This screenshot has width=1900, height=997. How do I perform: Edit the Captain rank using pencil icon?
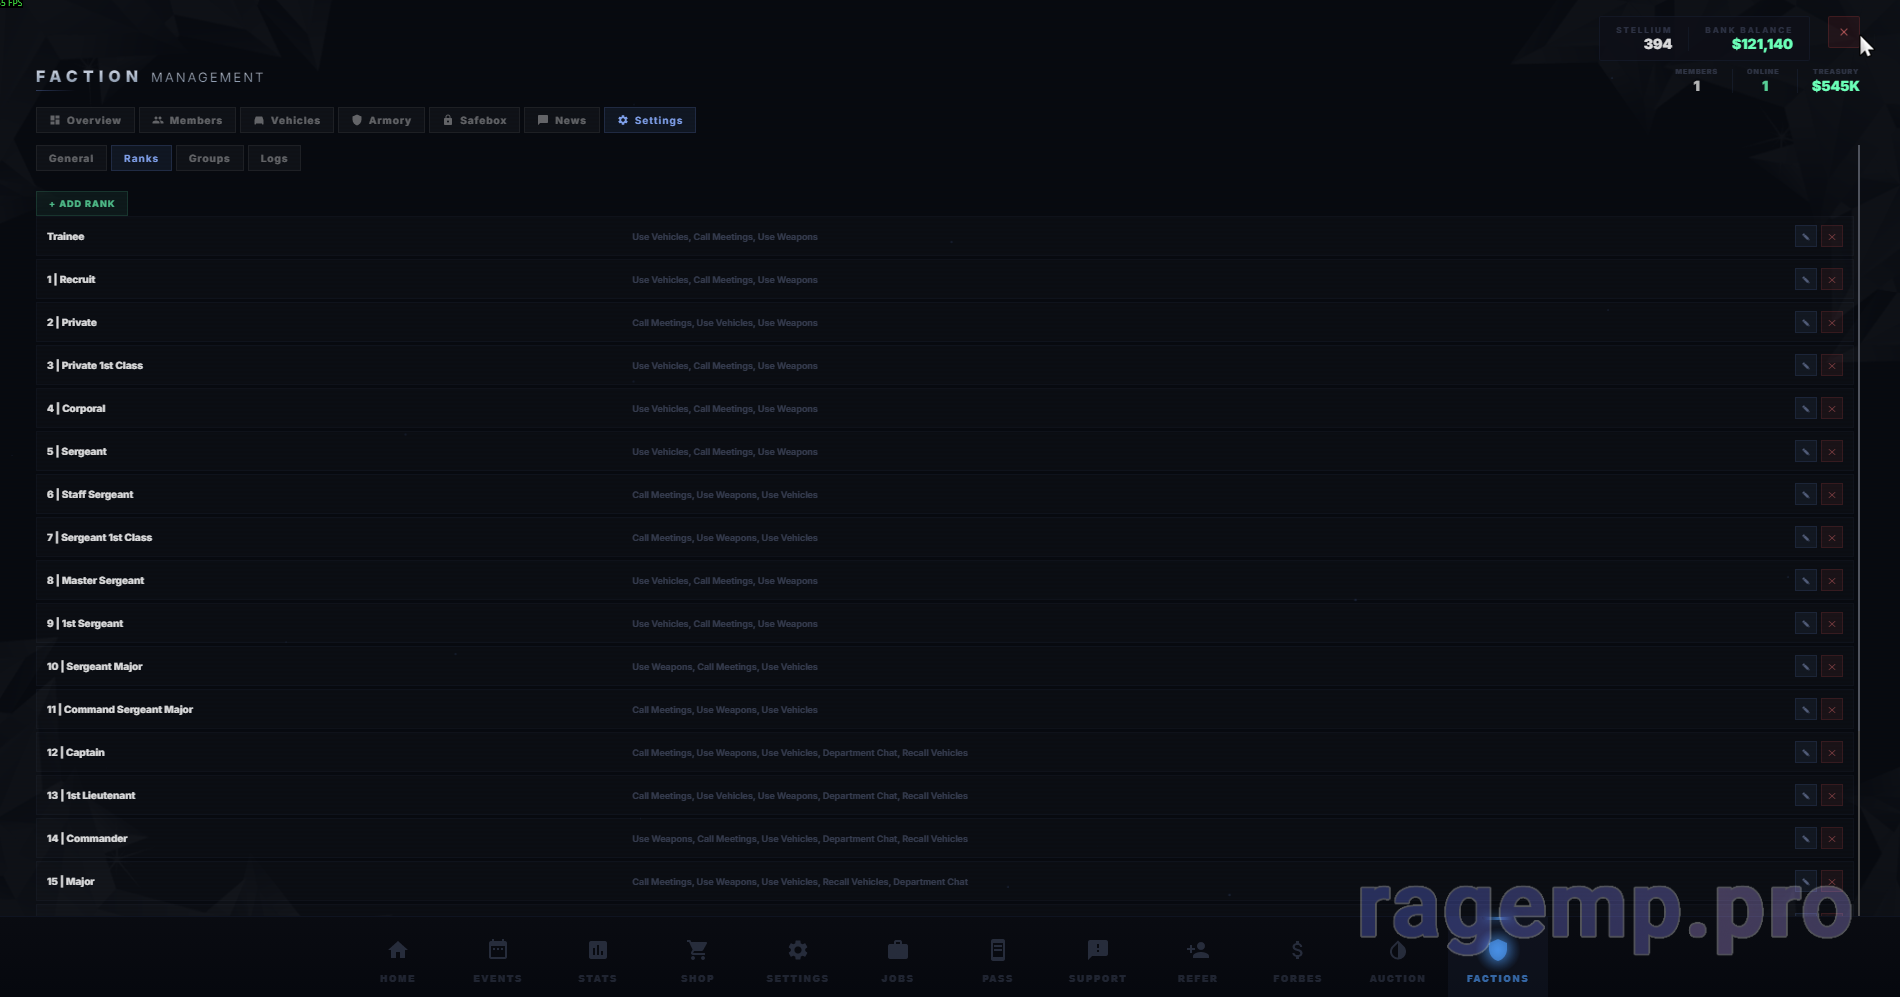pyautogui.click(x=1805, y=753)
